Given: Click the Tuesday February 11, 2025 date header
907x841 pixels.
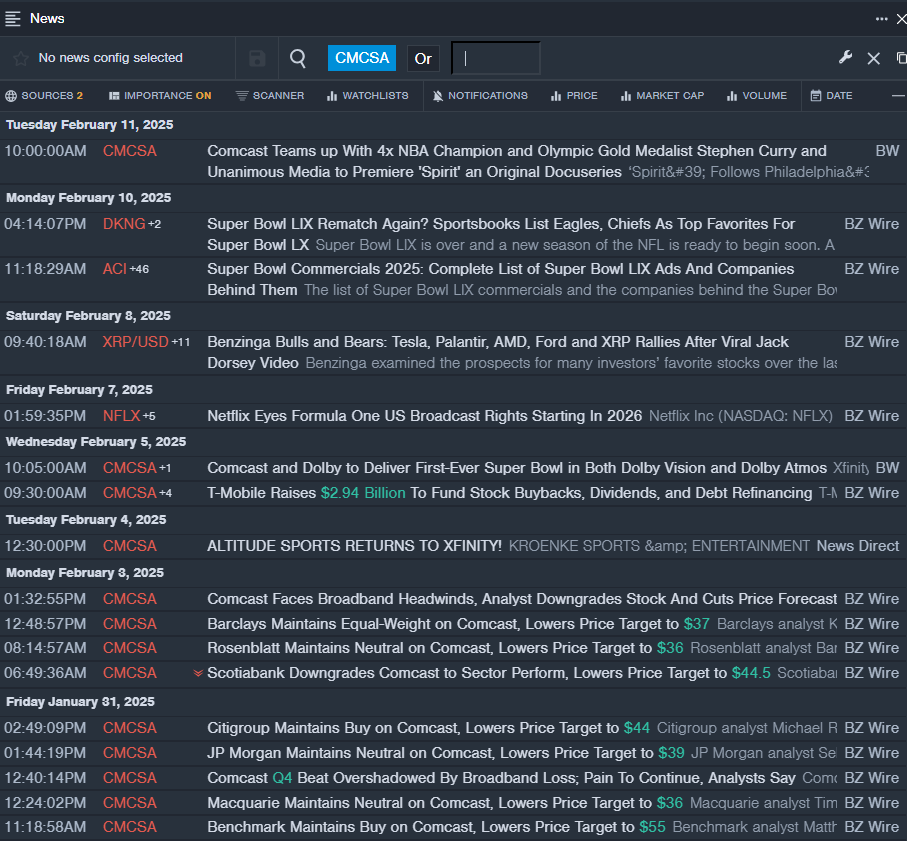Looking at the screenshot, I should [90, 125].
